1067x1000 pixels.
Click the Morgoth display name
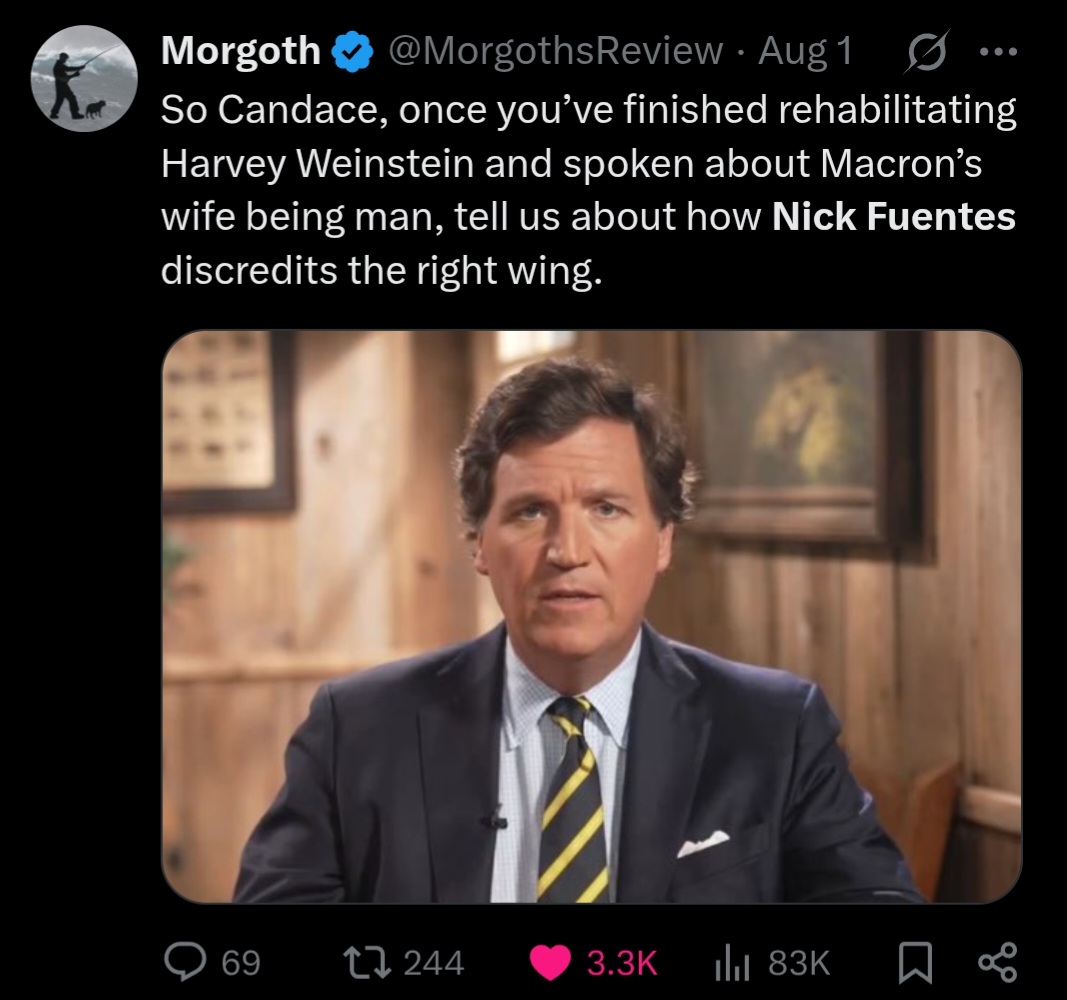pos(241,51)
